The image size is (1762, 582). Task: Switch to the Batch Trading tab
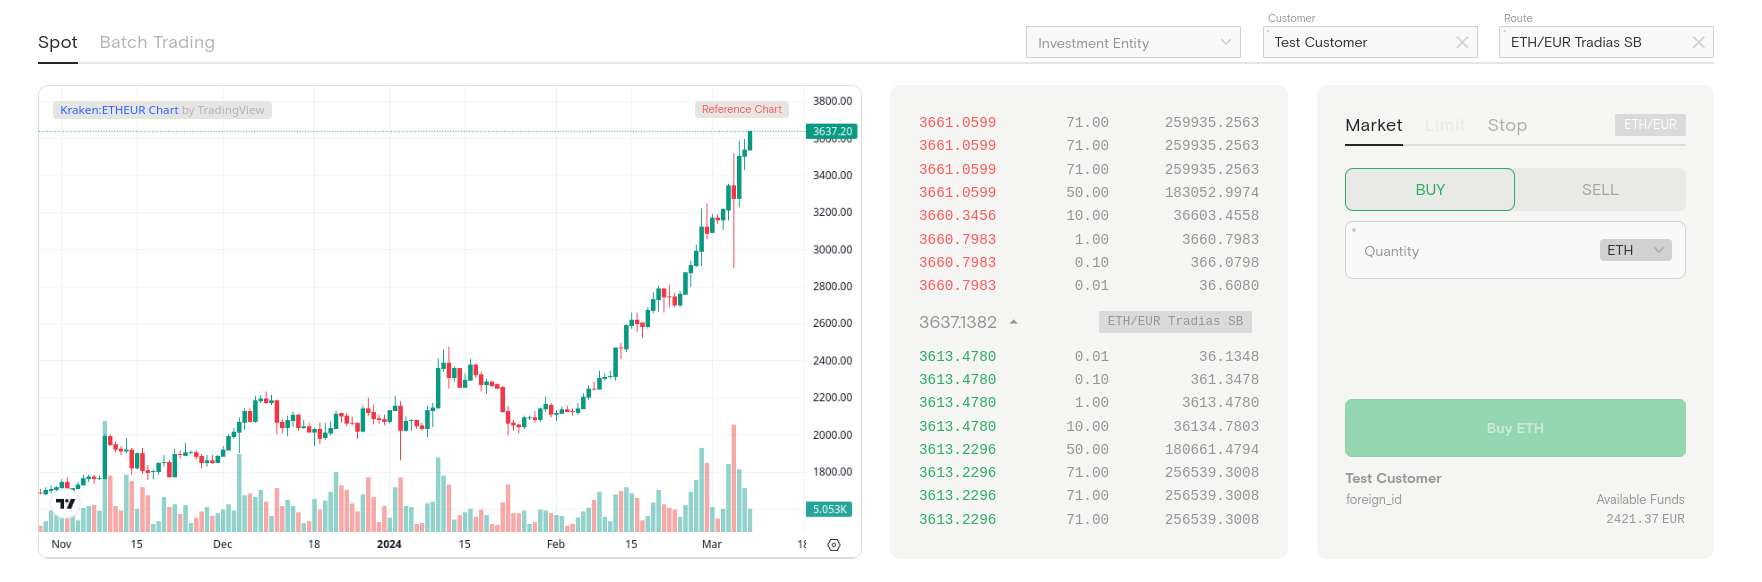click(157, 42)
